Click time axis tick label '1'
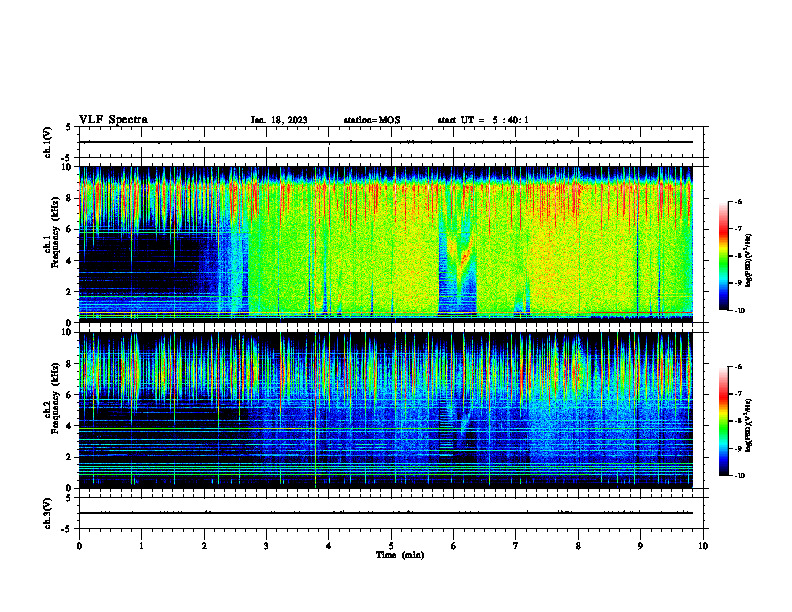The height and width of the screenshot is (612, 792). point(141,546)
